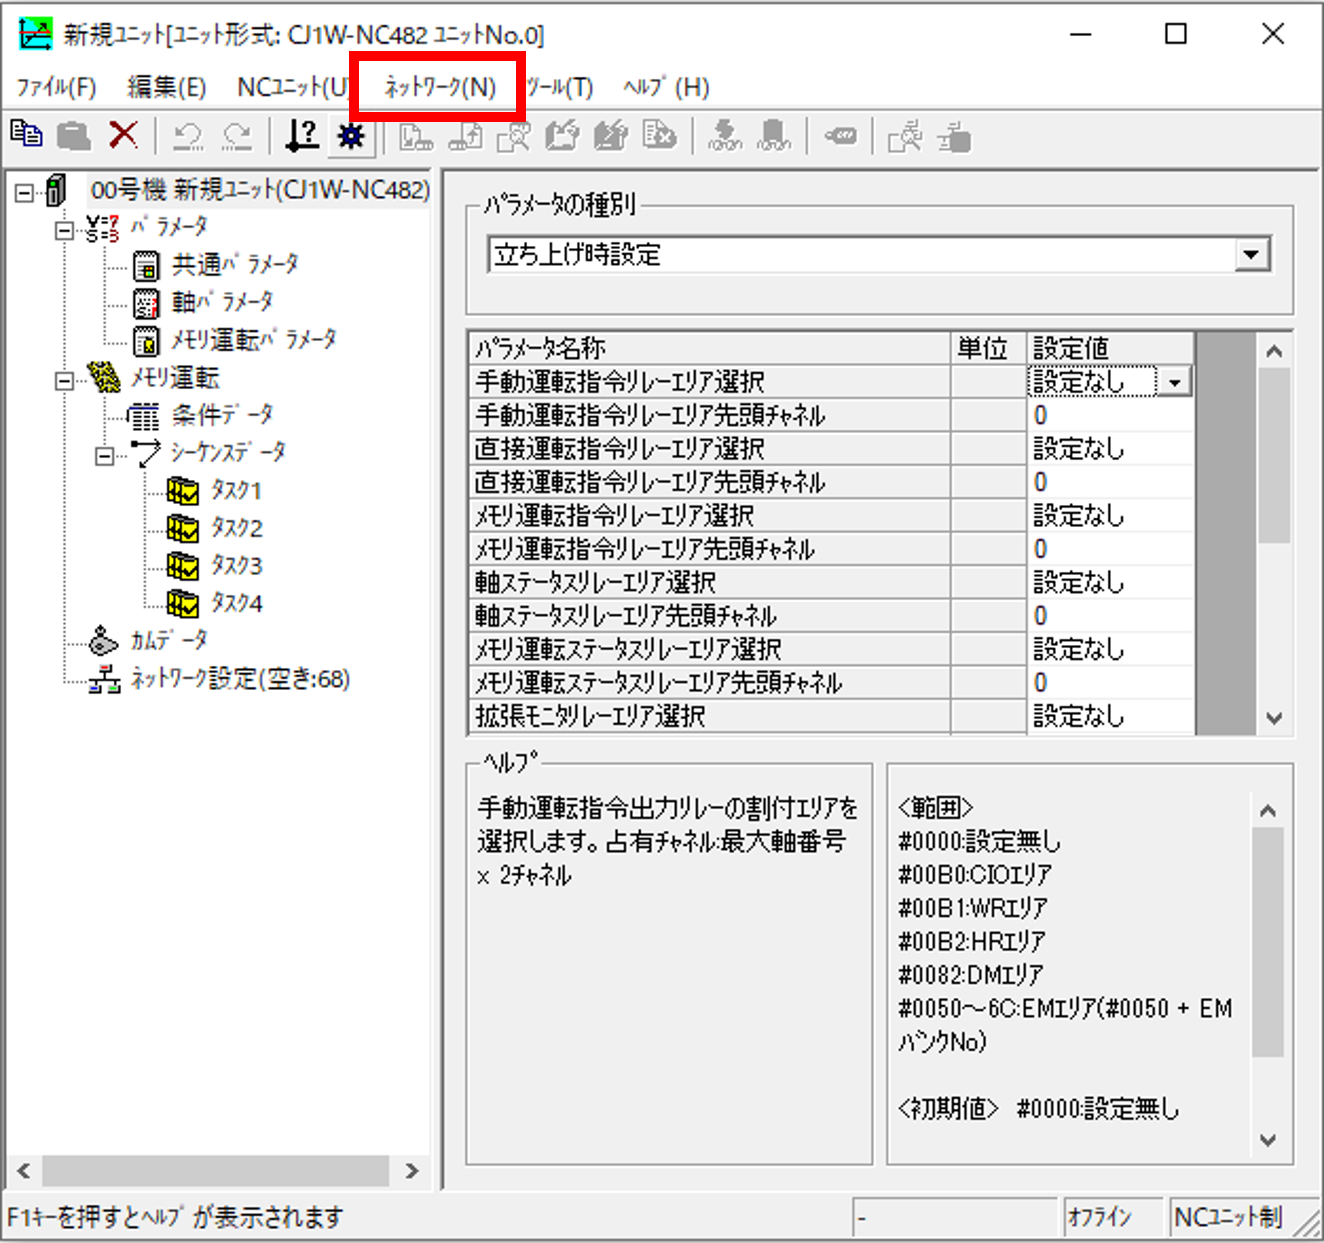Image resolution: width=1324 pixels, height=1243 pixels.
Task: Open the 編集(E) menu
Action: point(167,87)
